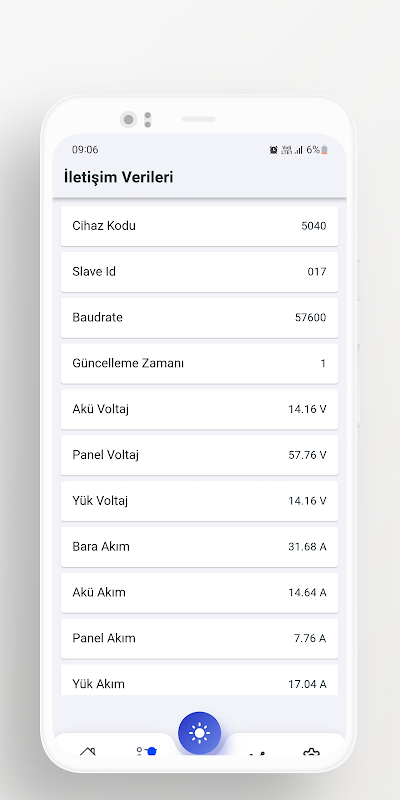
Task: Select the Cihaz Kodu row
Action: 199,226
